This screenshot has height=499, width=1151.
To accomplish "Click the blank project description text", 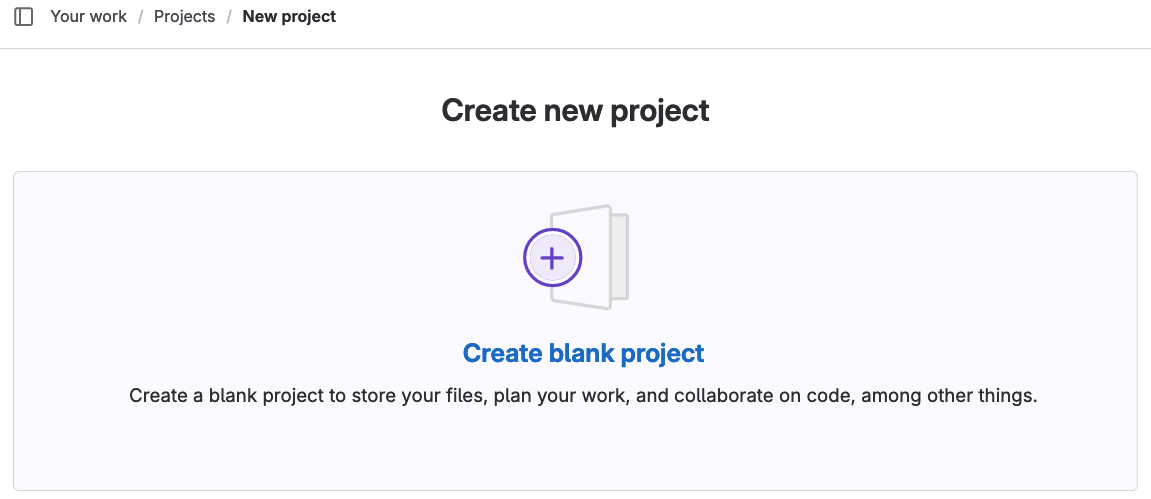I will (583, 396).
